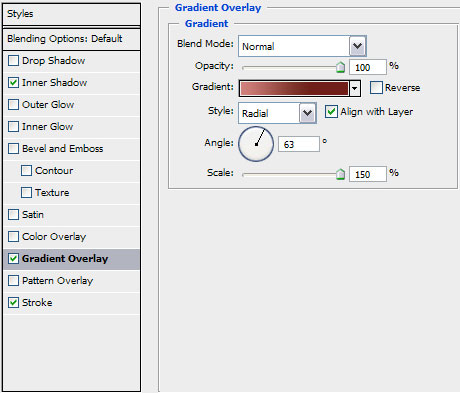The width and height of the screenshot is (460, 393).
Task: Click the Angle dial control
Action: (x=256, y=144)
